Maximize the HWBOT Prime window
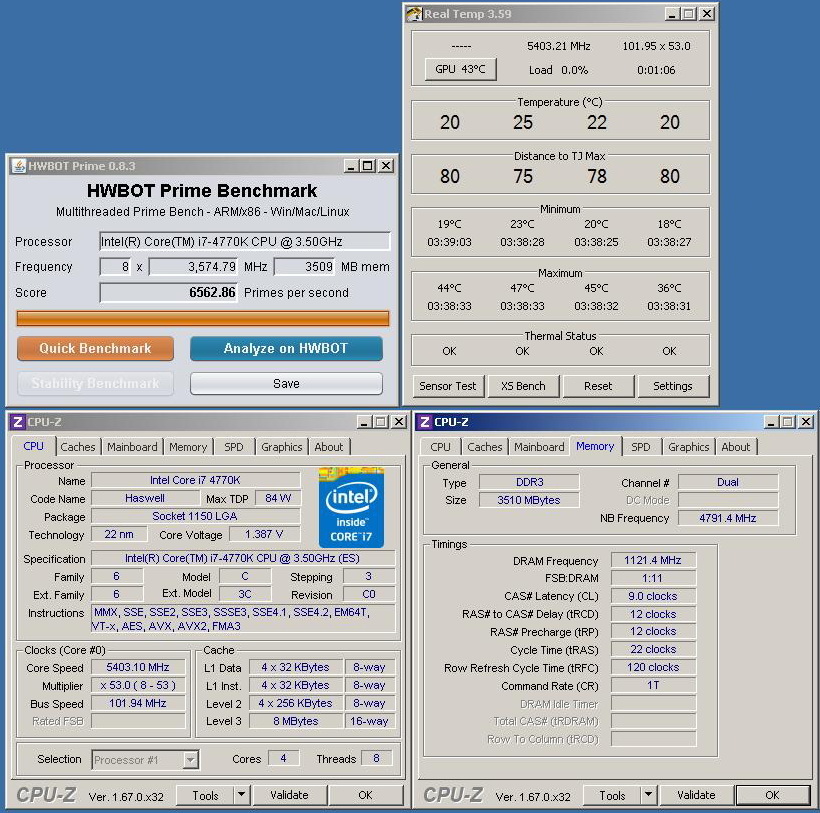Viewport: 820px width, 813px height. coord(368,166)
